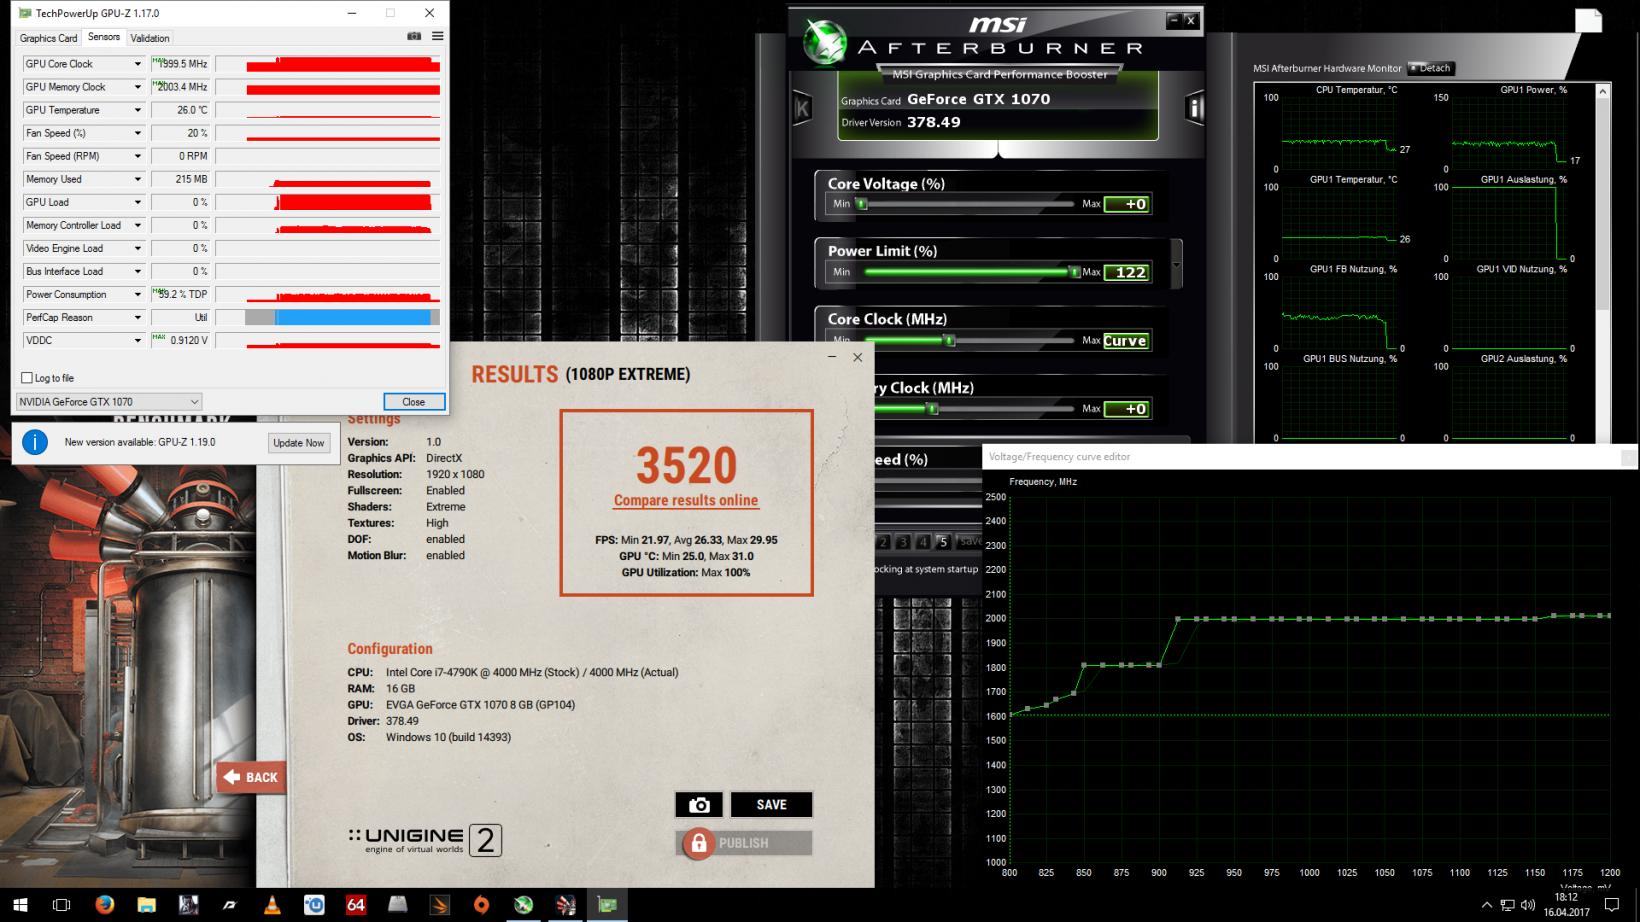This screenshot has height=922, width=1640.
Task: Click the Core Voltage slider handle
Action: click(862, 204)
